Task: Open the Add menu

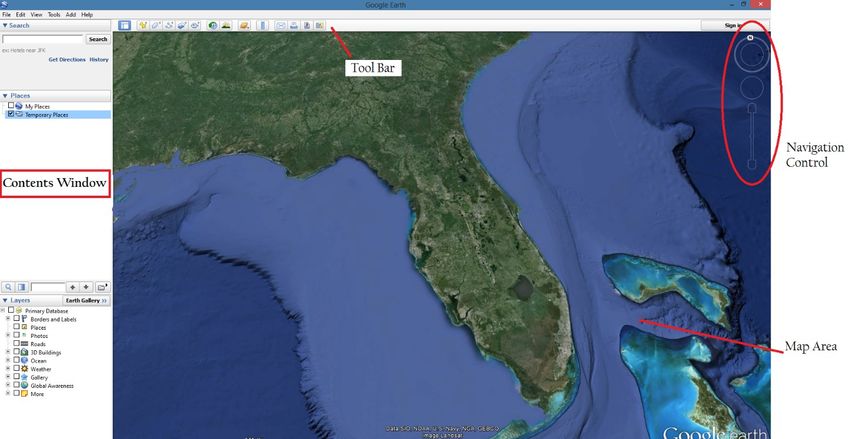Action: 71,15
